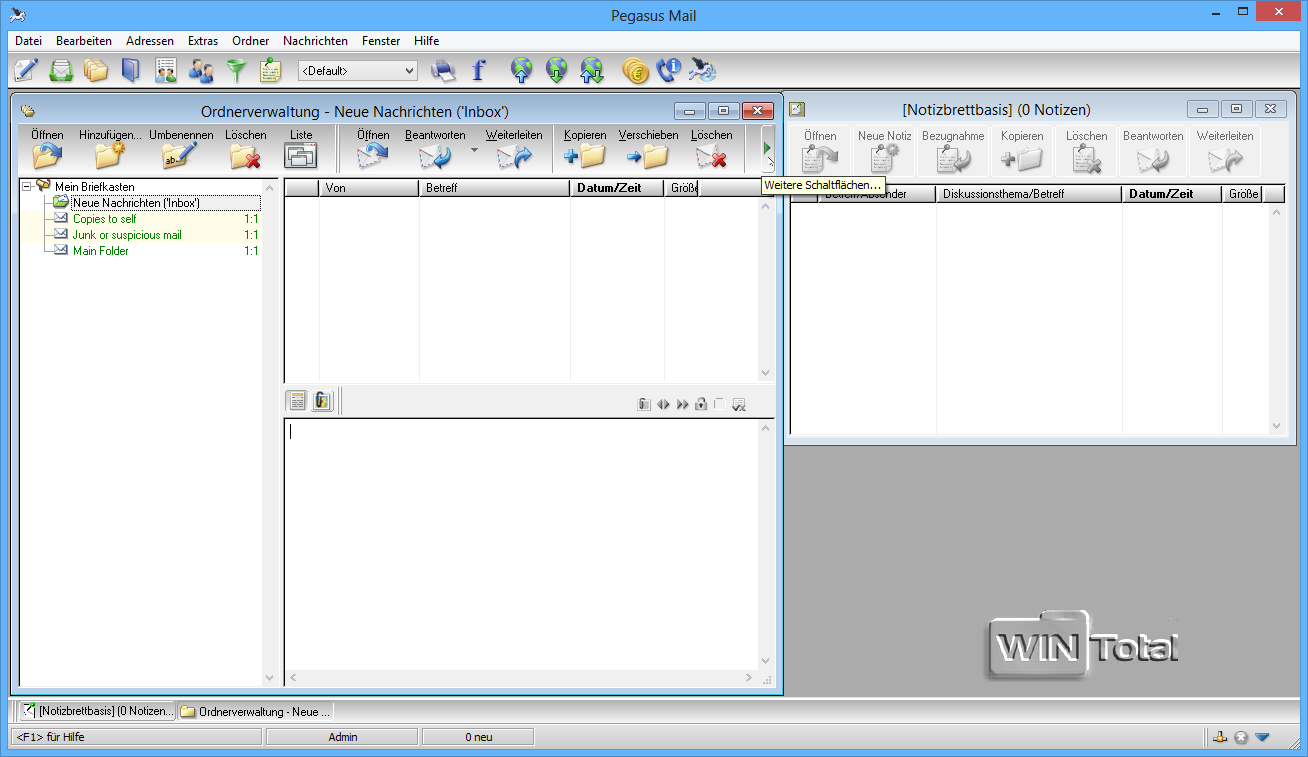This screenshot has width=1308, height=757.
Task: Open the new mail inbox tray icon
Action: 62,70
